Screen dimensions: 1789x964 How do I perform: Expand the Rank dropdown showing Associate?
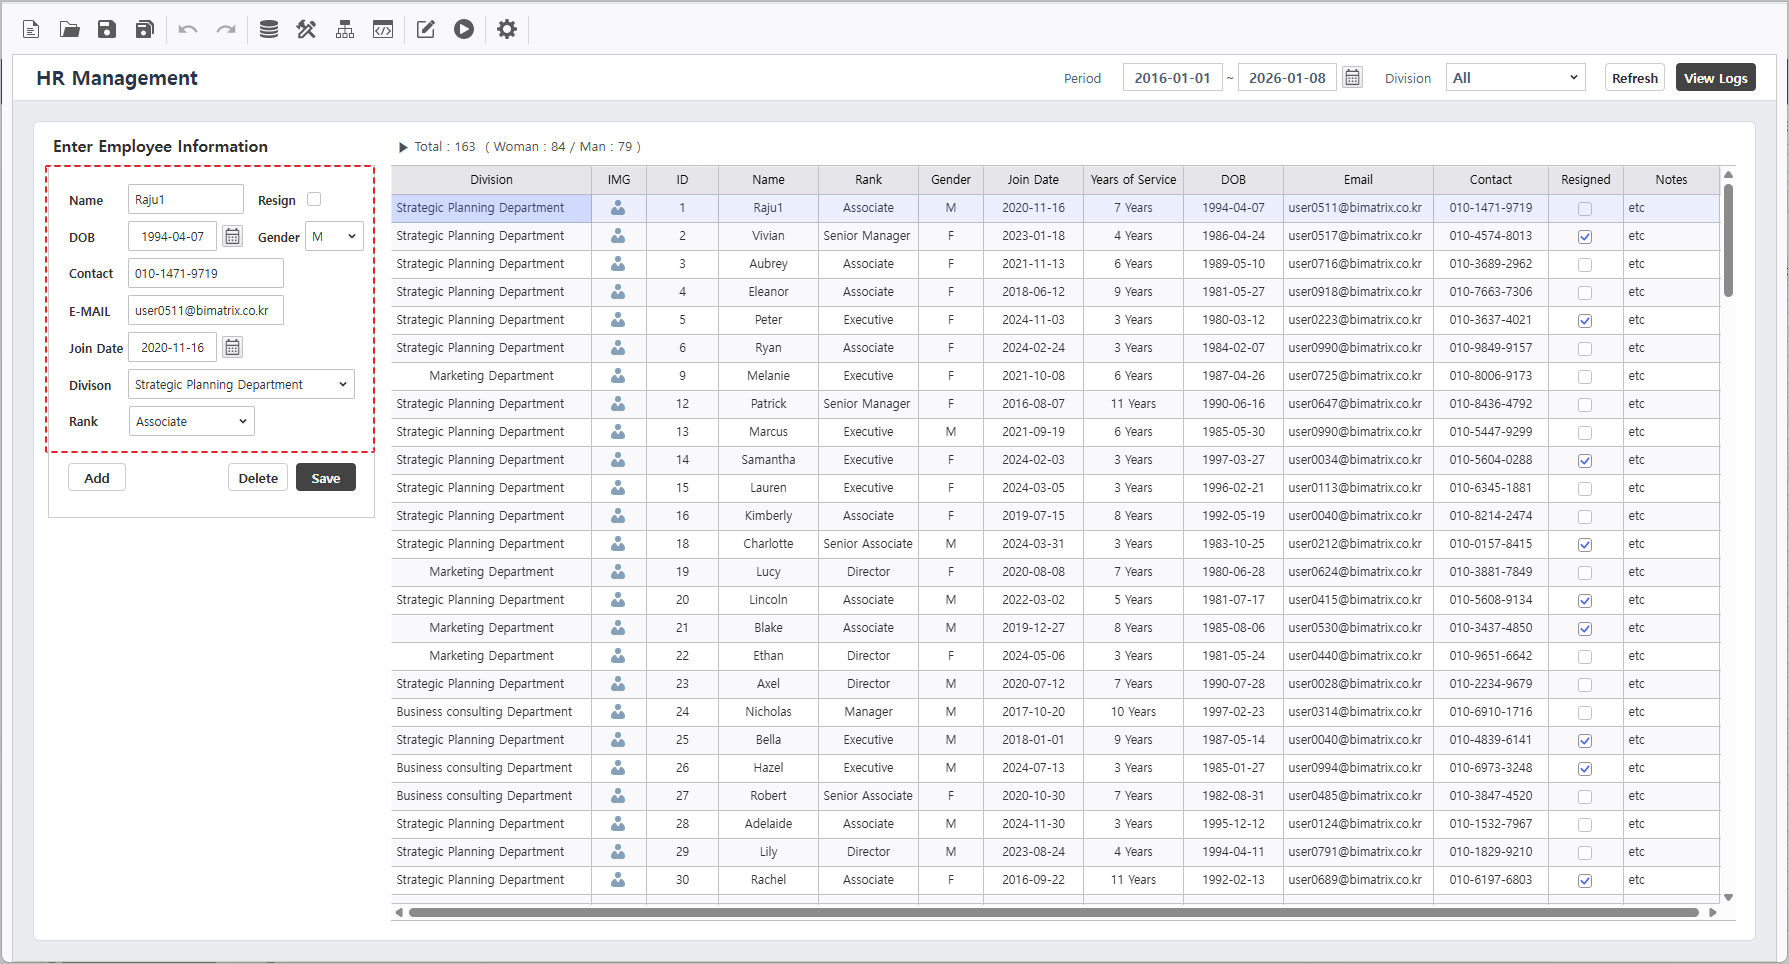click(191, 422)
